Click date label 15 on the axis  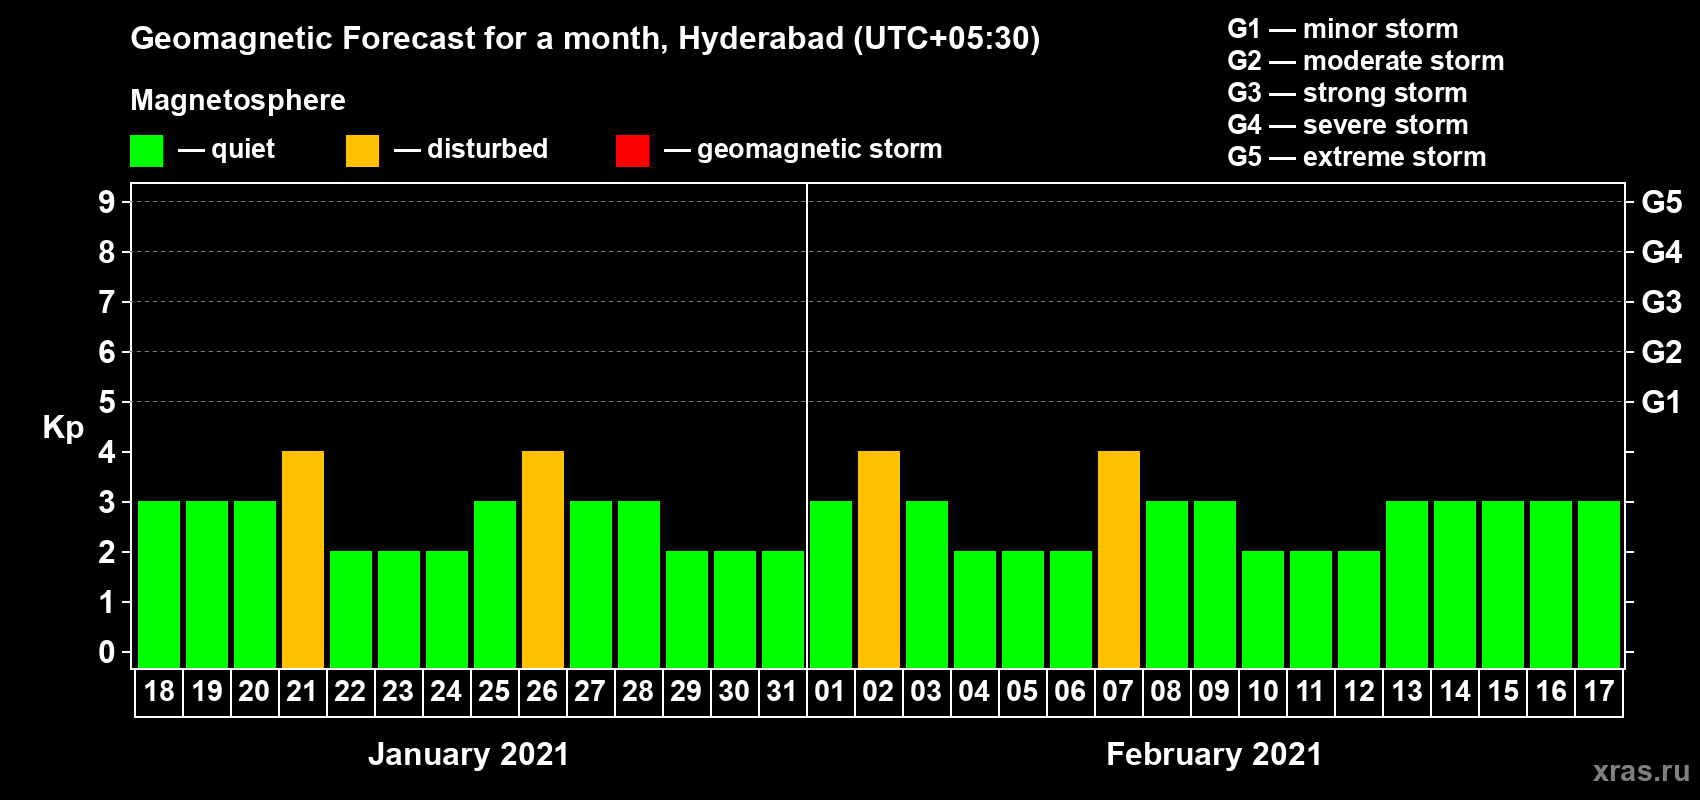[1503, 692]
